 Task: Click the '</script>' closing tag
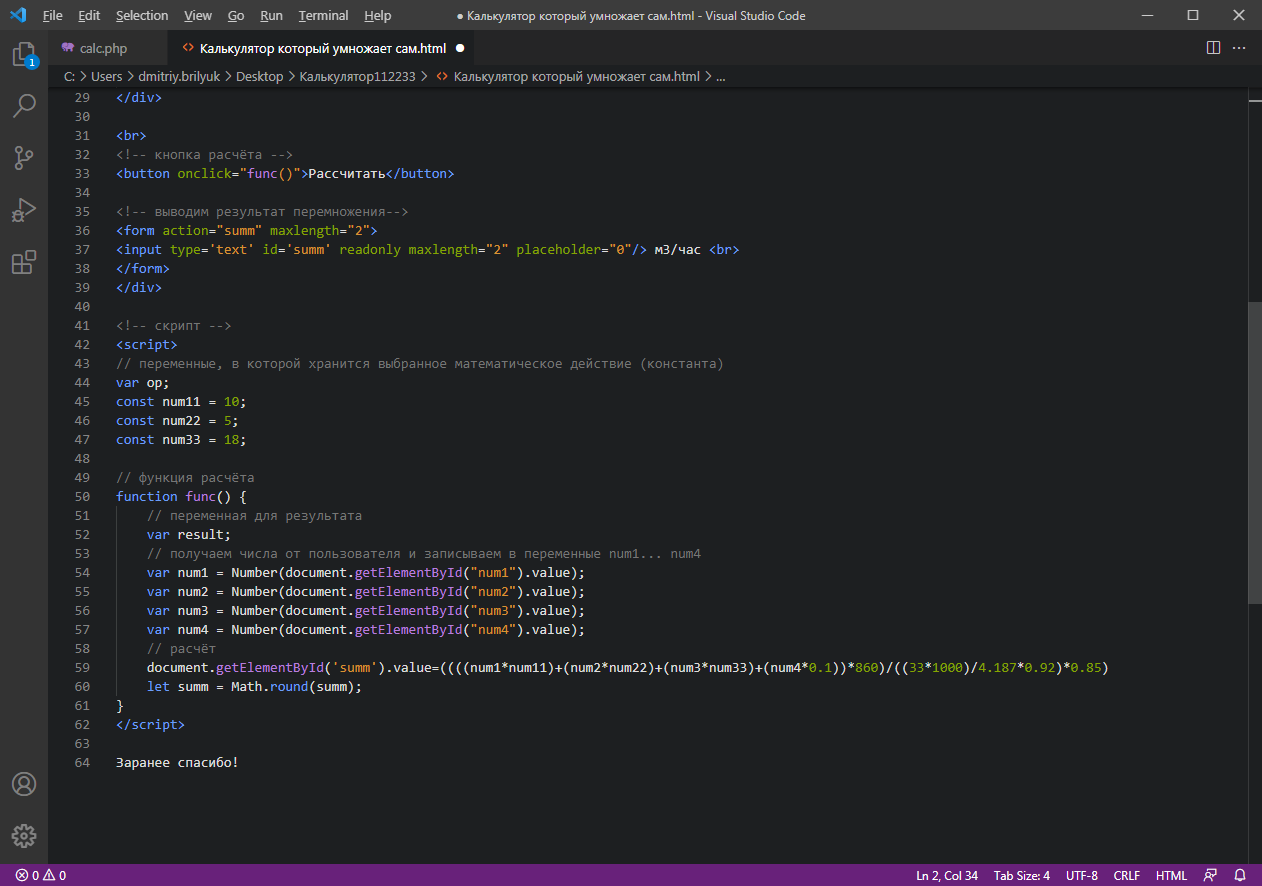click(150, 724)
